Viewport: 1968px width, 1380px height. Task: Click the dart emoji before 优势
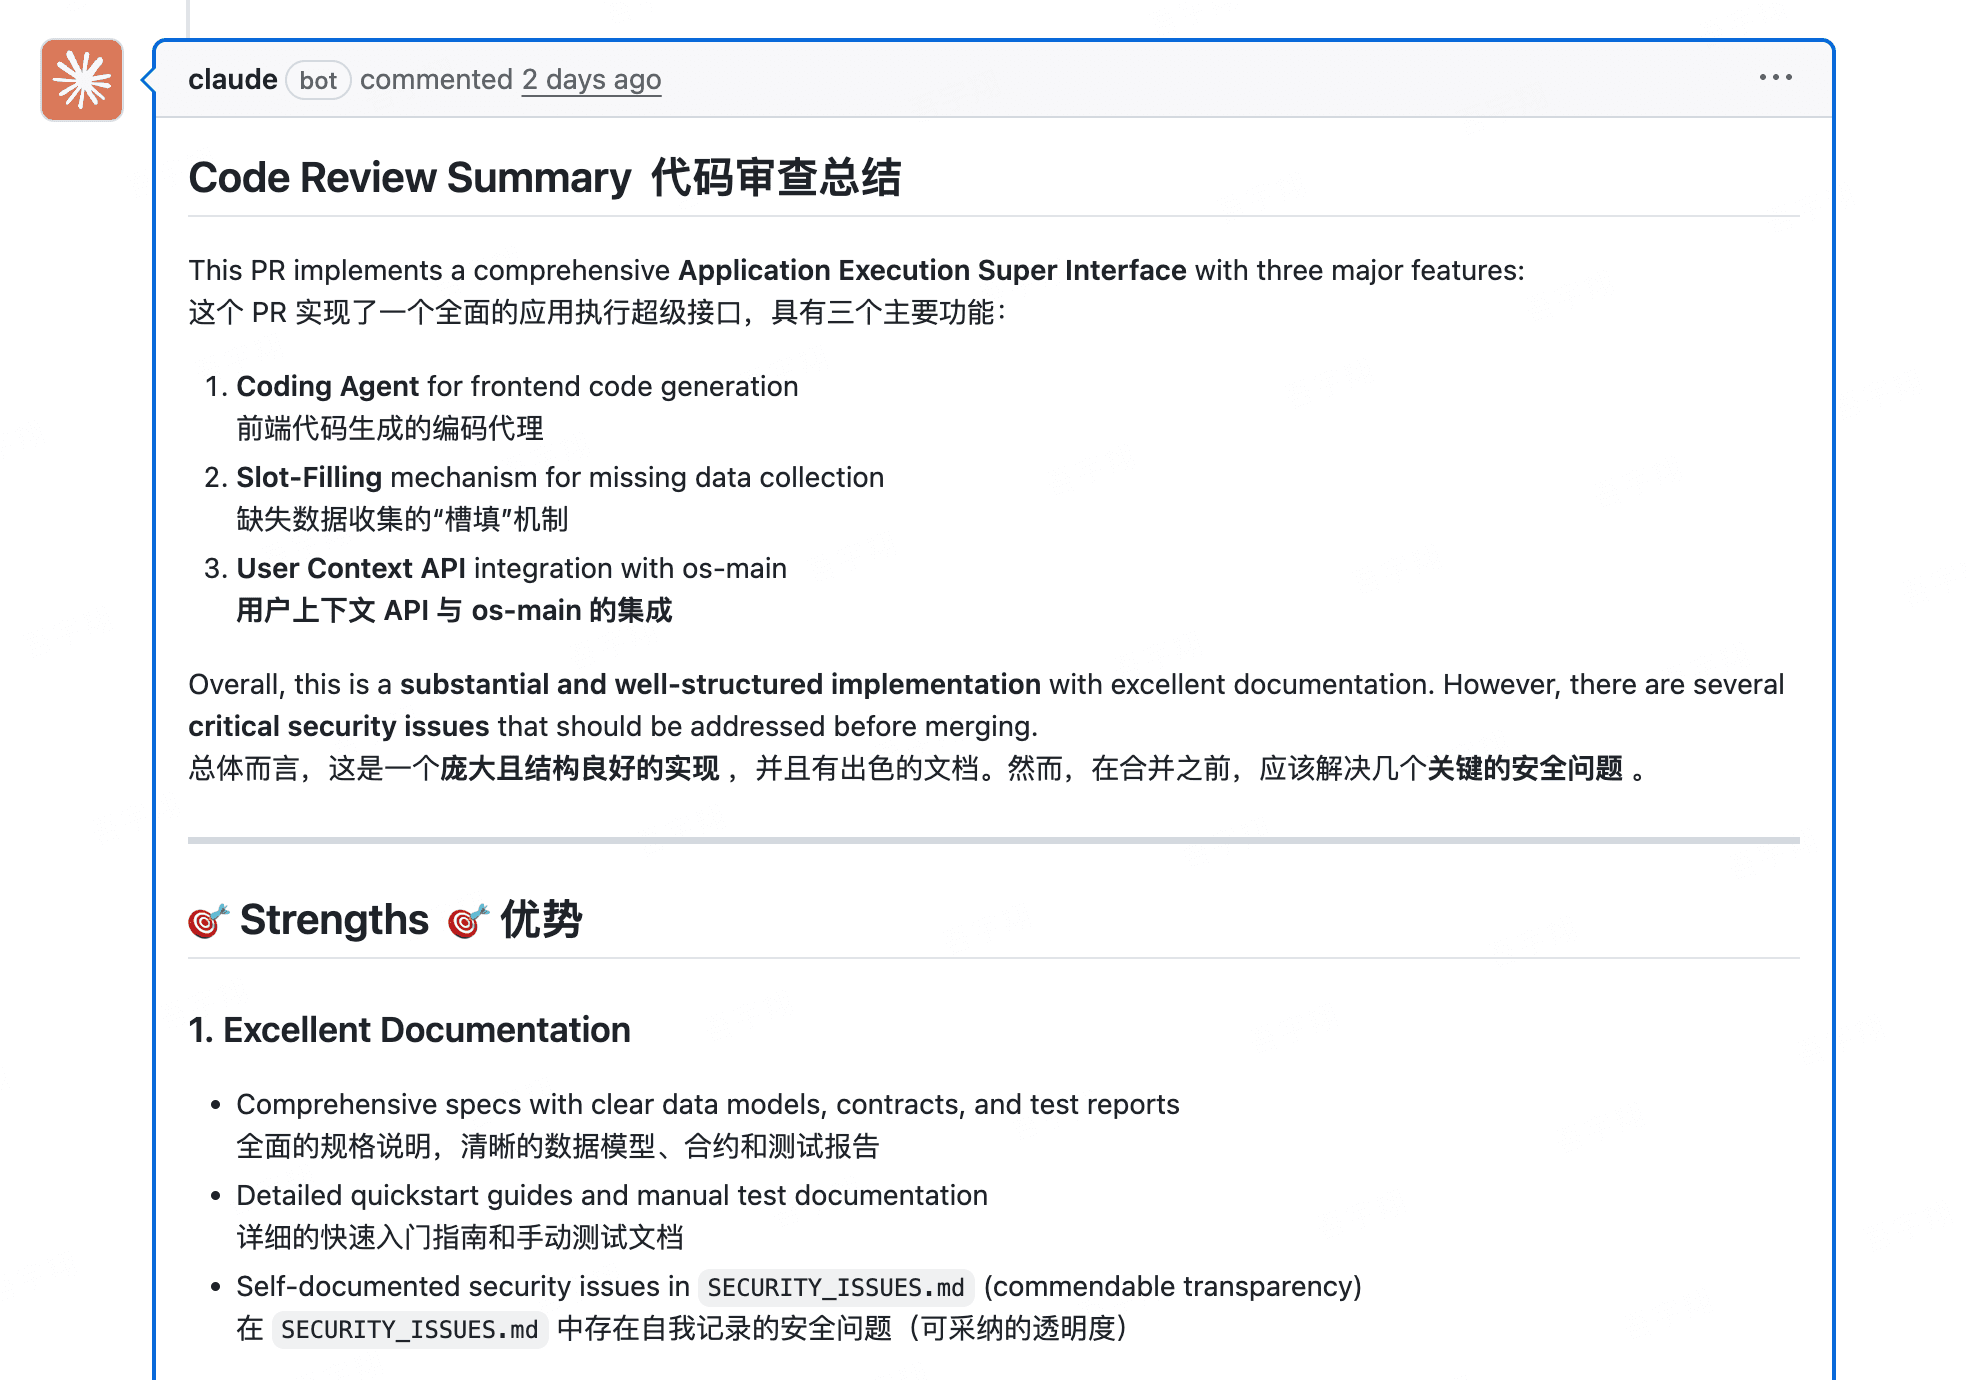pyautogui.click(x=468, y=921)
